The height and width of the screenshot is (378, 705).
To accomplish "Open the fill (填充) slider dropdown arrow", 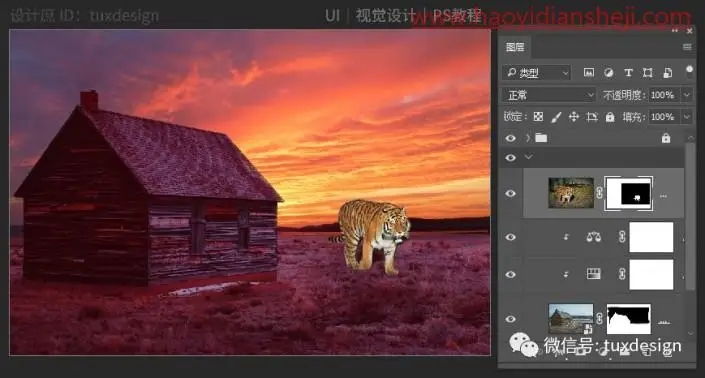I will pos(687,117).
